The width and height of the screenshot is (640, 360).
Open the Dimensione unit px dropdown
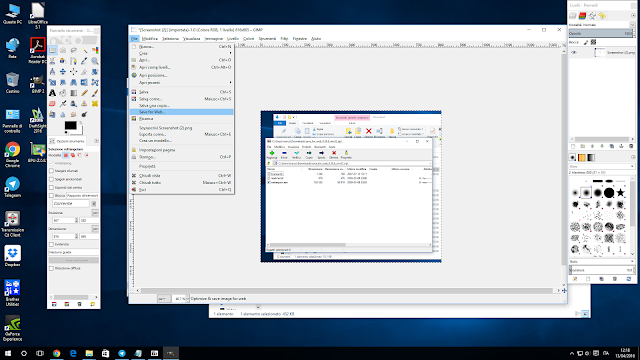[96, 229]
